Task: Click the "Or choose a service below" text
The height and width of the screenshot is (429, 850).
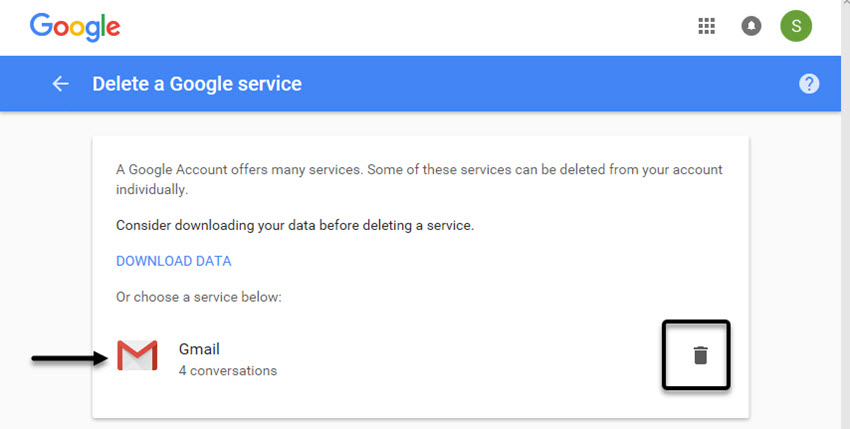Action: (198, 297)
